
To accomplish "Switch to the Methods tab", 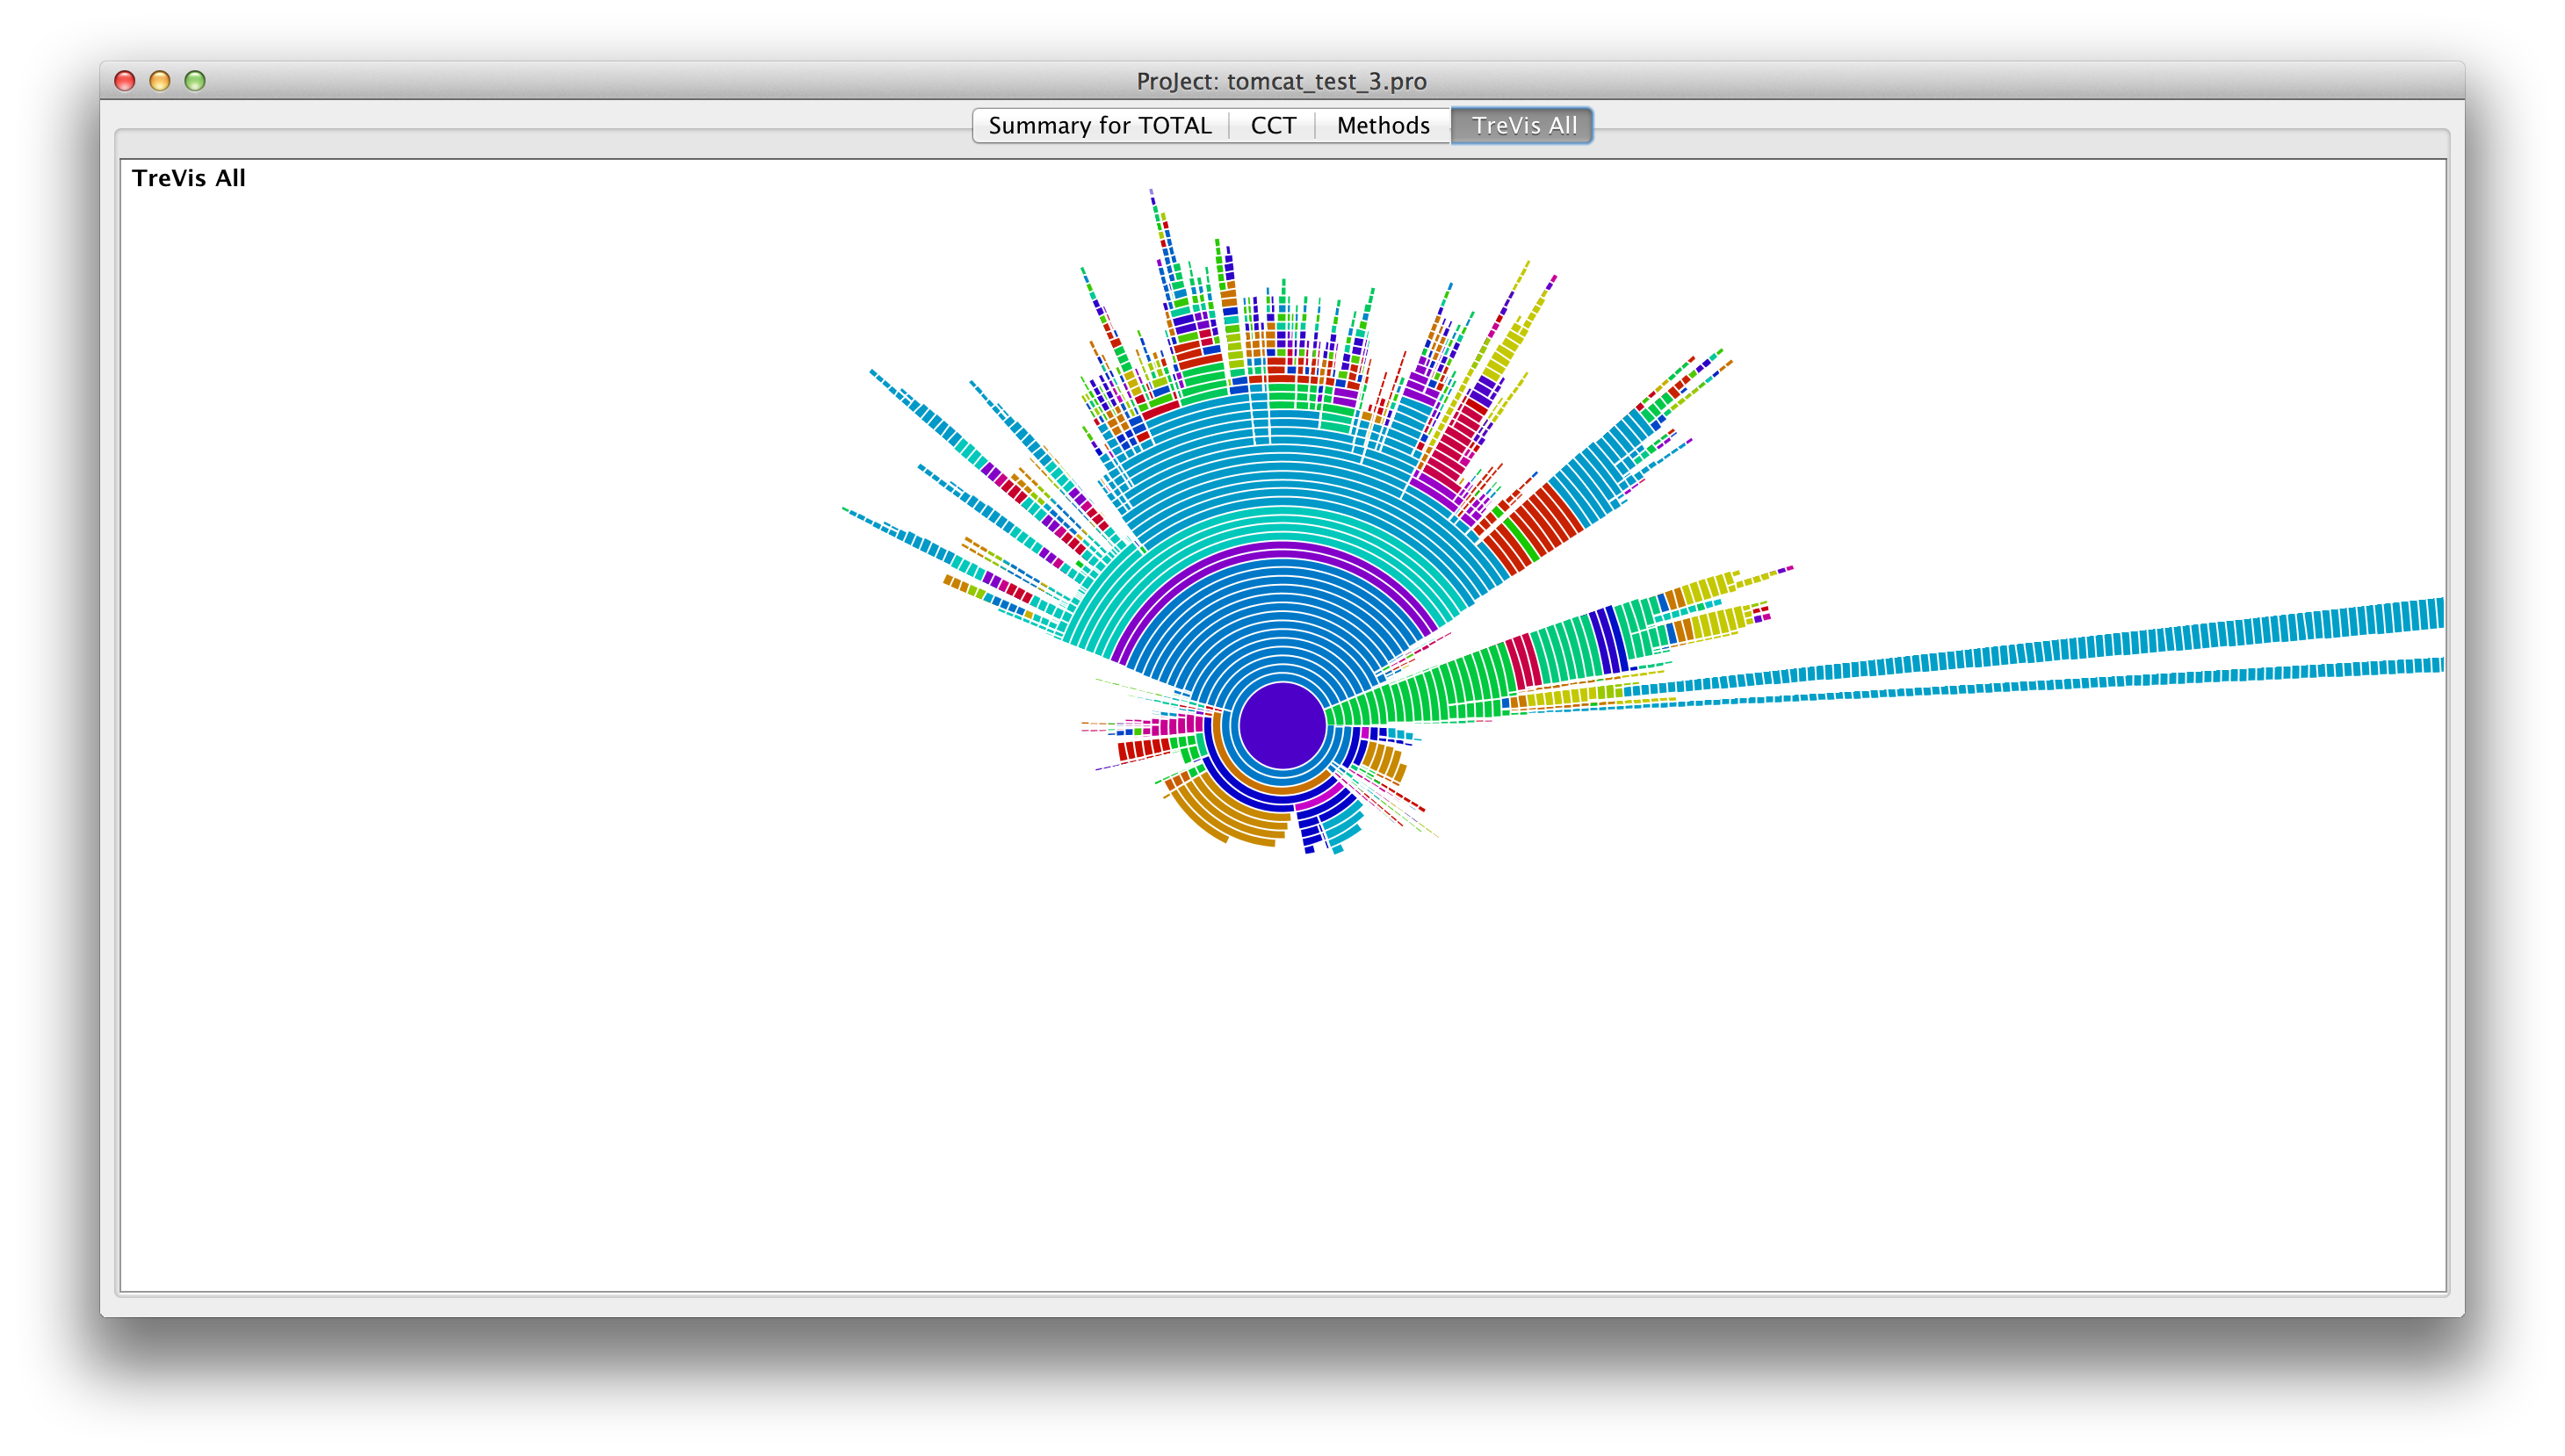I will click(x=1382, y=125).
